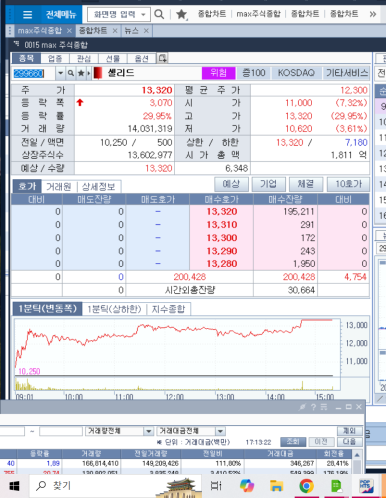386x498 pixels.
Task: Click the star icon beside stock code
Action: (x=81, y=73)
